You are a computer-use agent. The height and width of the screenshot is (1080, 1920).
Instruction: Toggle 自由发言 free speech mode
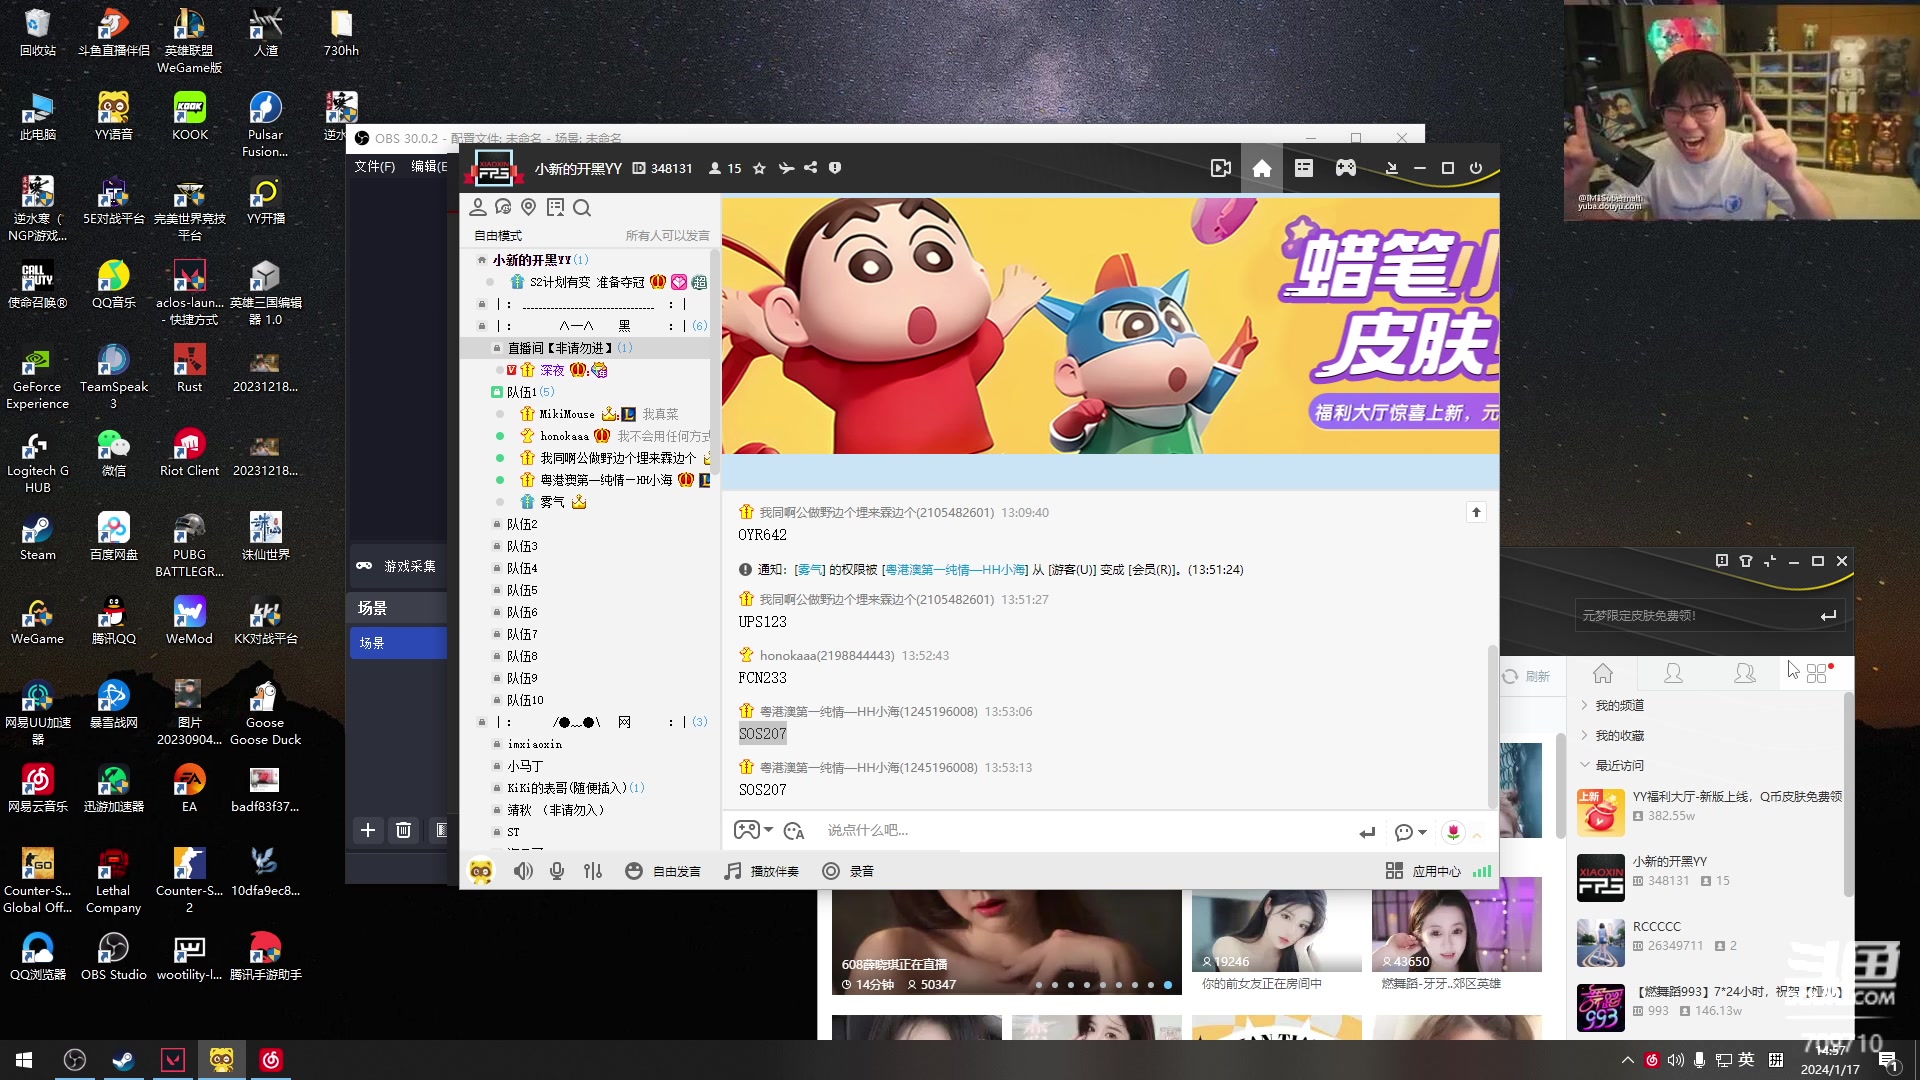(665, 870)
